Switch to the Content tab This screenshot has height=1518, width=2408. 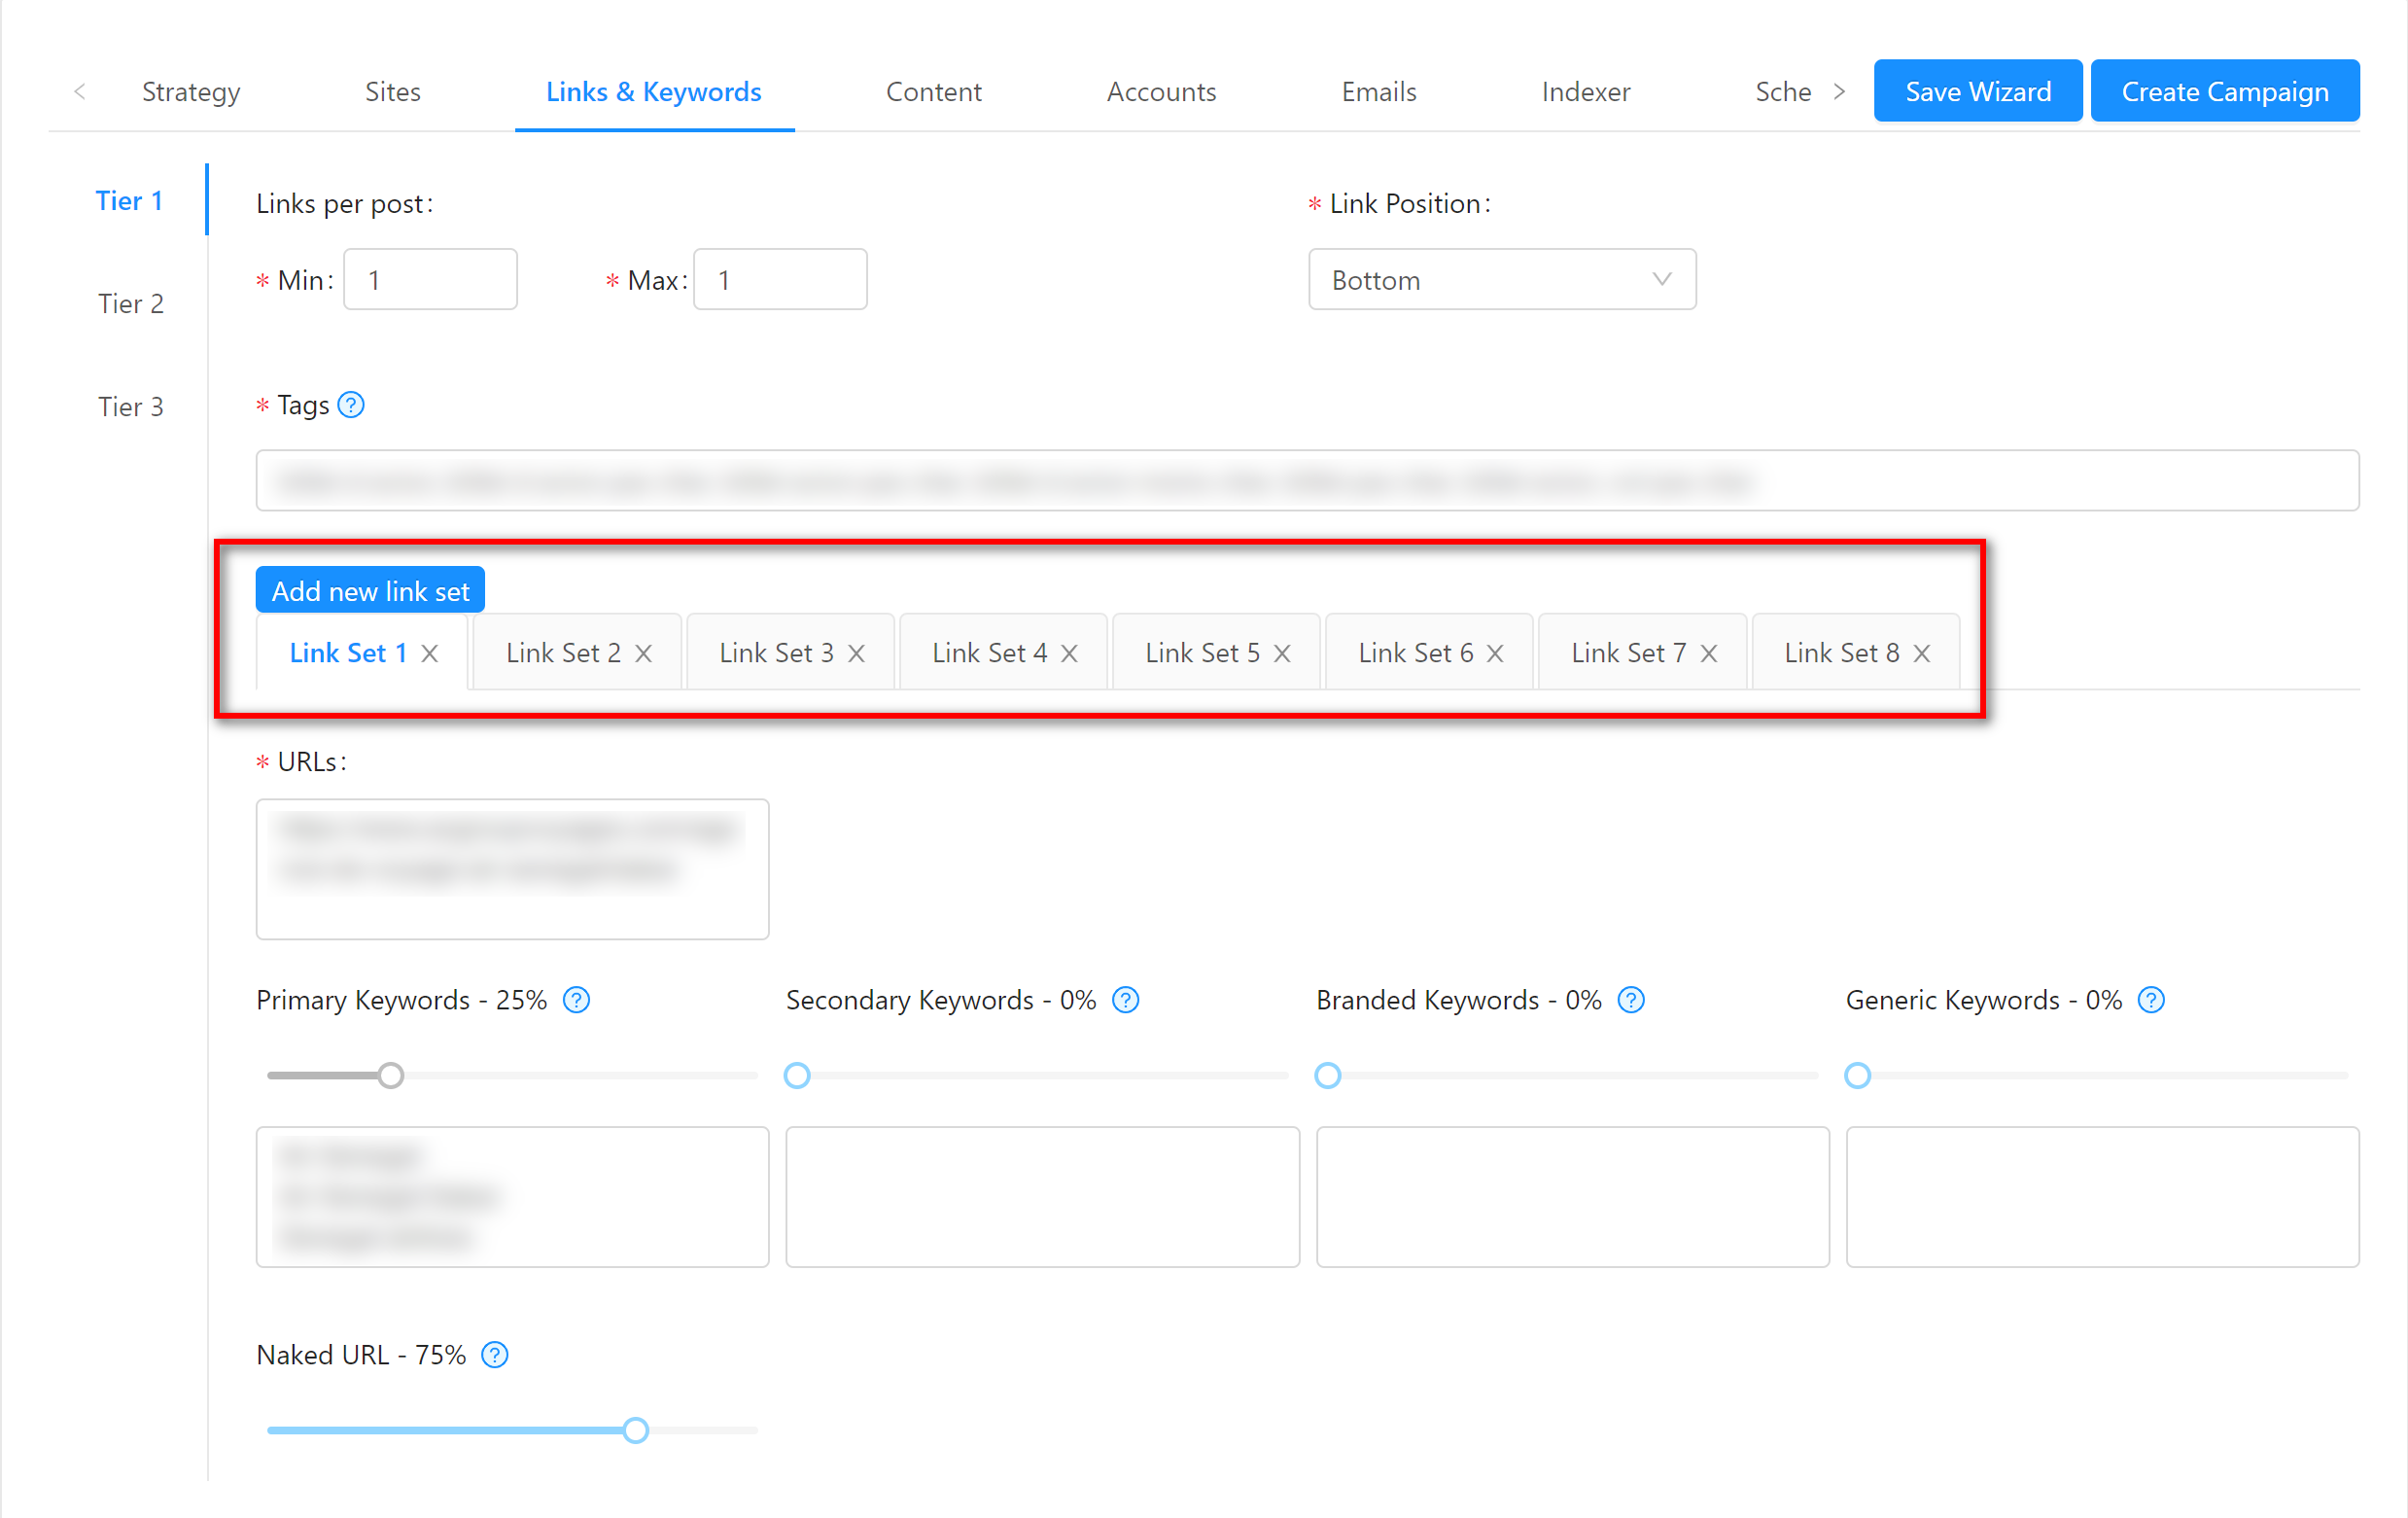pyautogui.click(x=933, y=92)
